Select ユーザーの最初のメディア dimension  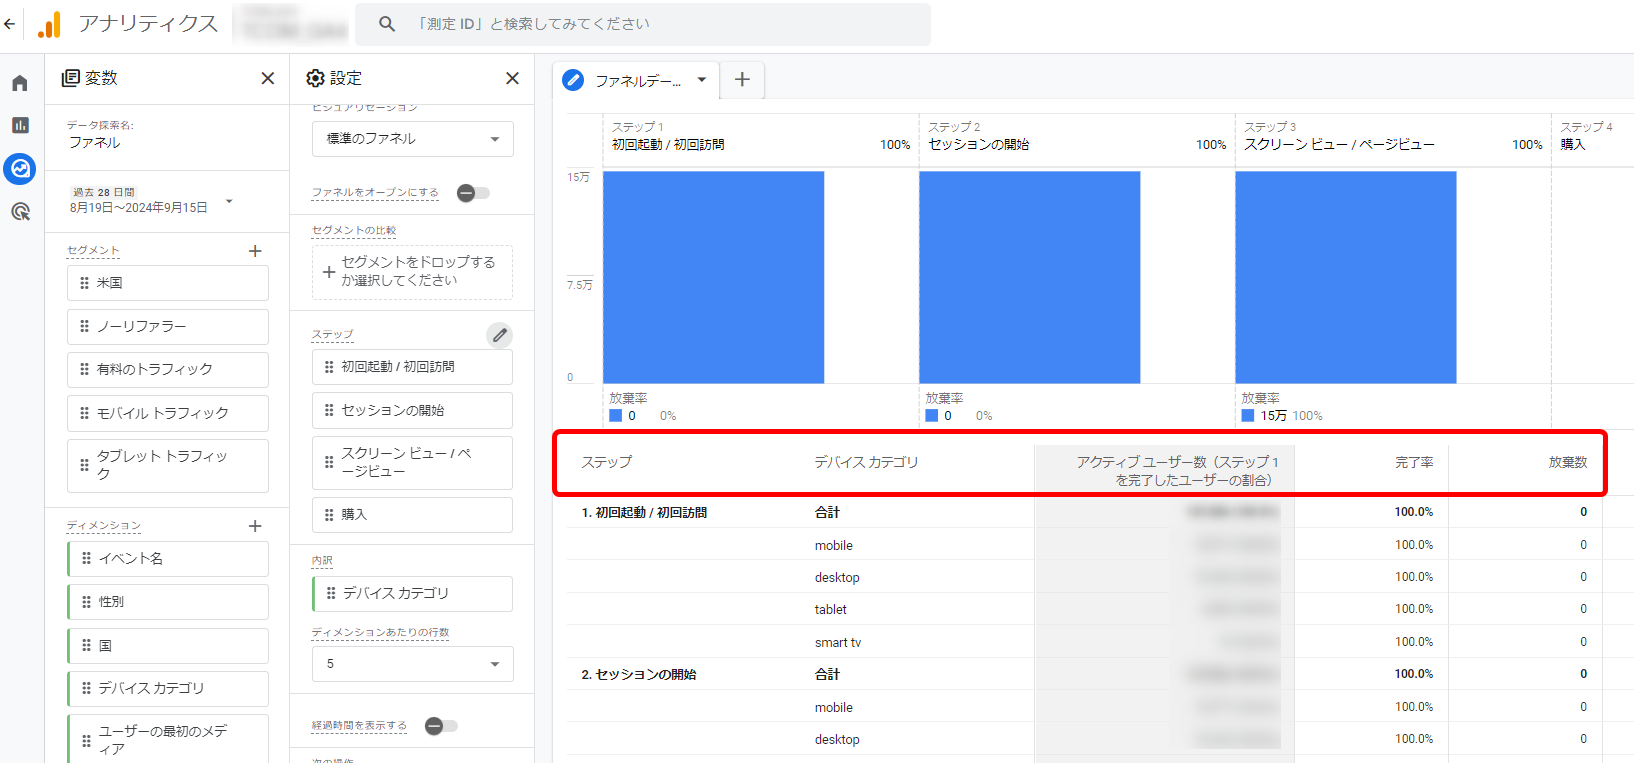point(168,739)
